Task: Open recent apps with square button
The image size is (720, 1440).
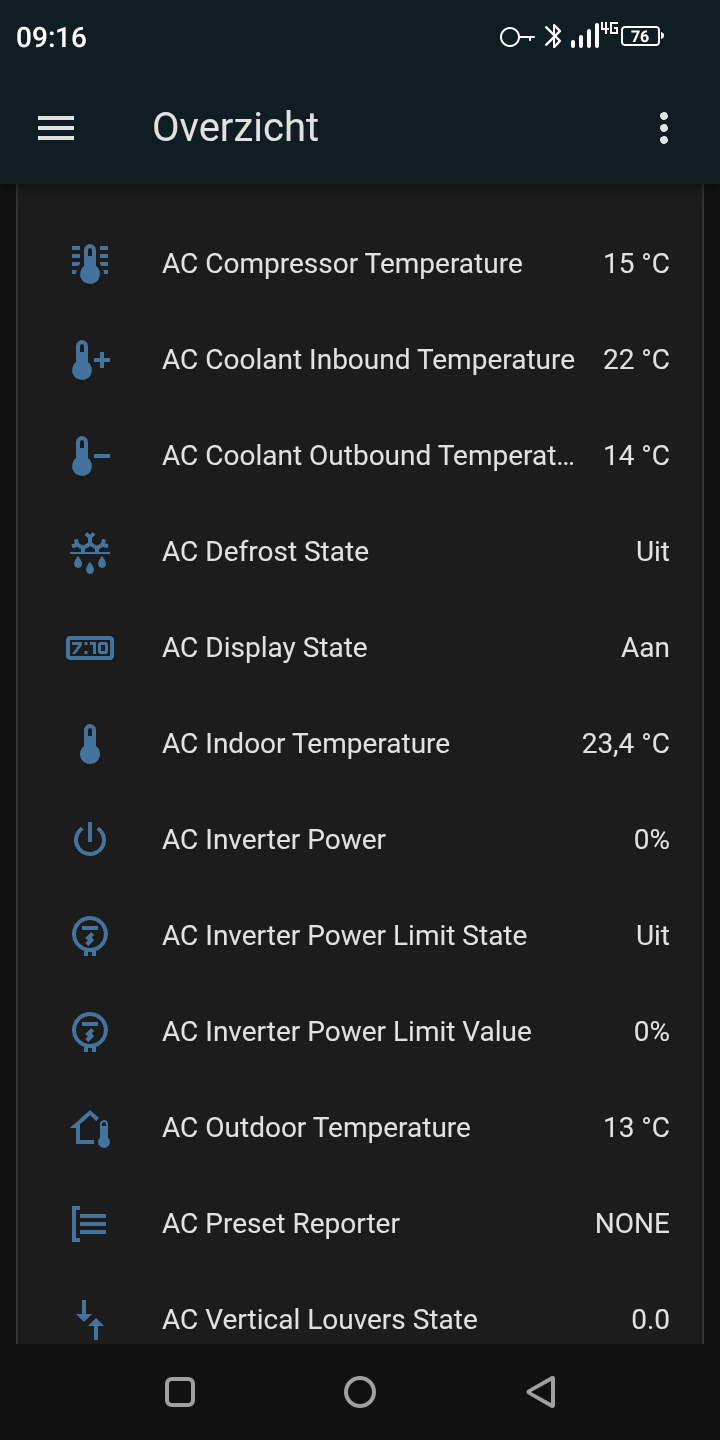Action: click(180, 1392)
